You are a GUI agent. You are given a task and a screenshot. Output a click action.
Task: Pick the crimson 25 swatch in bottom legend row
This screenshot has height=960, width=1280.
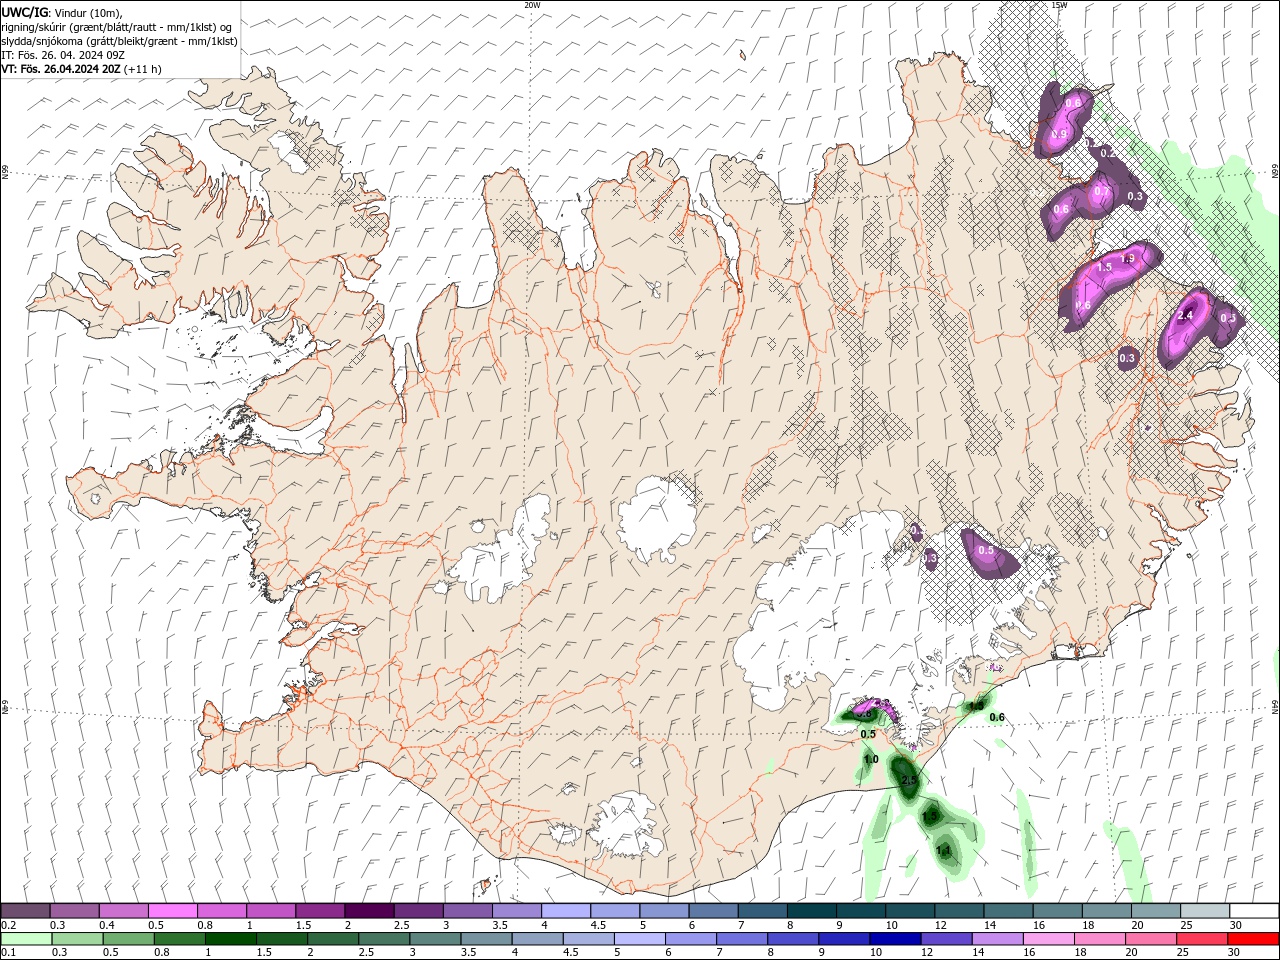click(1202, 939)
